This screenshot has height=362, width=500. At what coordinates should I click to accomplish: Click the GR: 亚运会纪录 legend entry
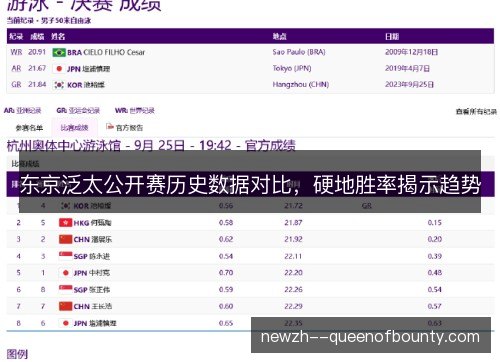point(78,110)
